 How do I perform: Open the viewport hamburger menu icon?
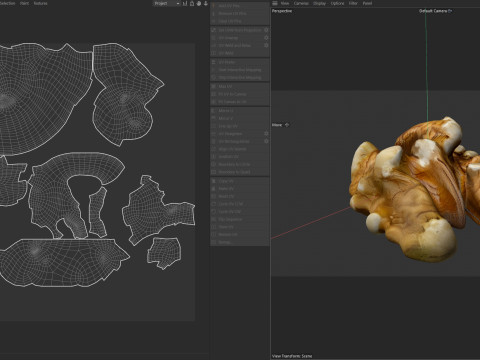coord(275,3)
